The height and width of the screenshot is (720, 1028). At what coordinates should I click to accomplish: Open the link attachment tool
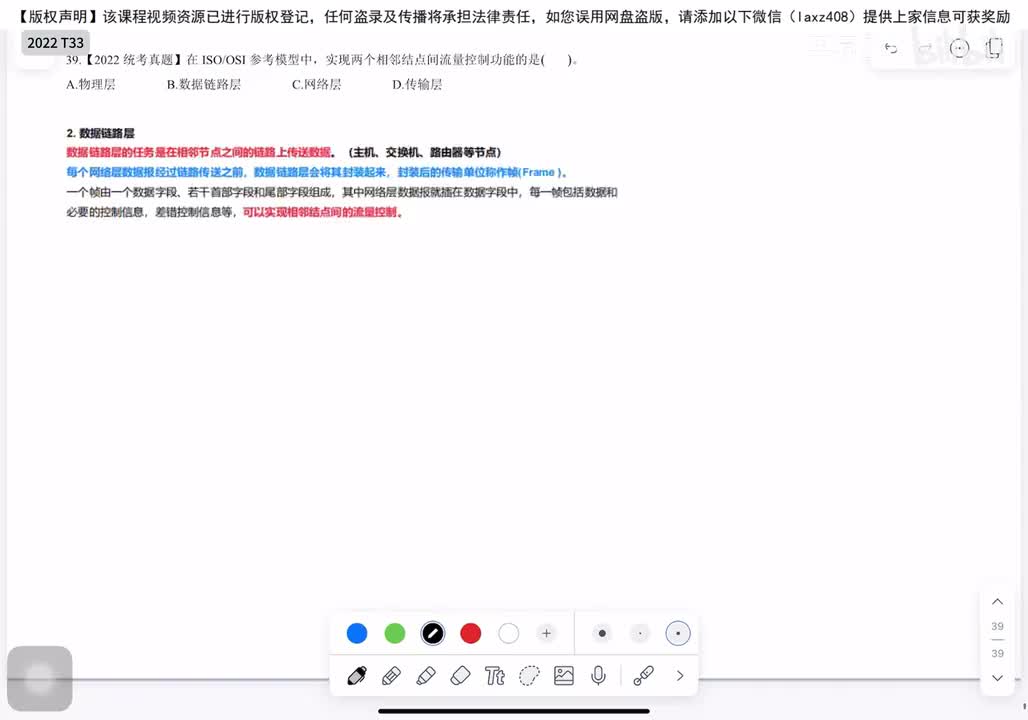[644, 675]
